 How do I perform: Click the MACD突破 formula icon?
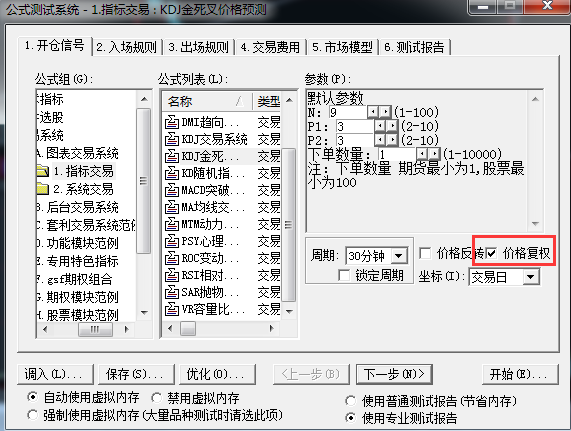pos(172,190)
